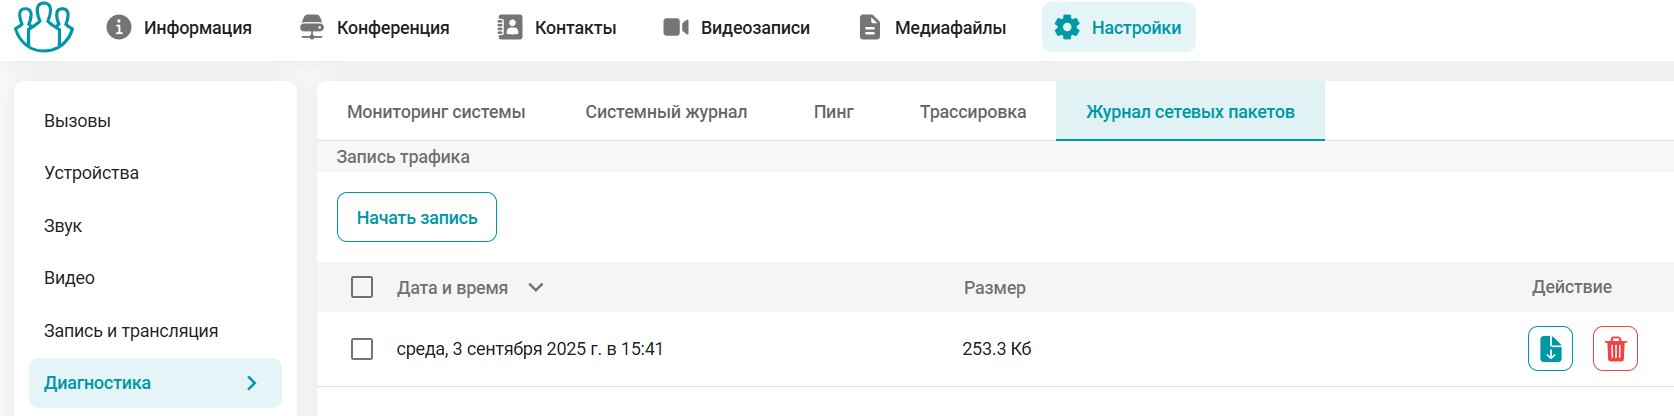Image resolution: width=1674 pixels, height=416 pixels.
Task: Click the Медиафайлы document icon
Action: [x=870, y=27]
